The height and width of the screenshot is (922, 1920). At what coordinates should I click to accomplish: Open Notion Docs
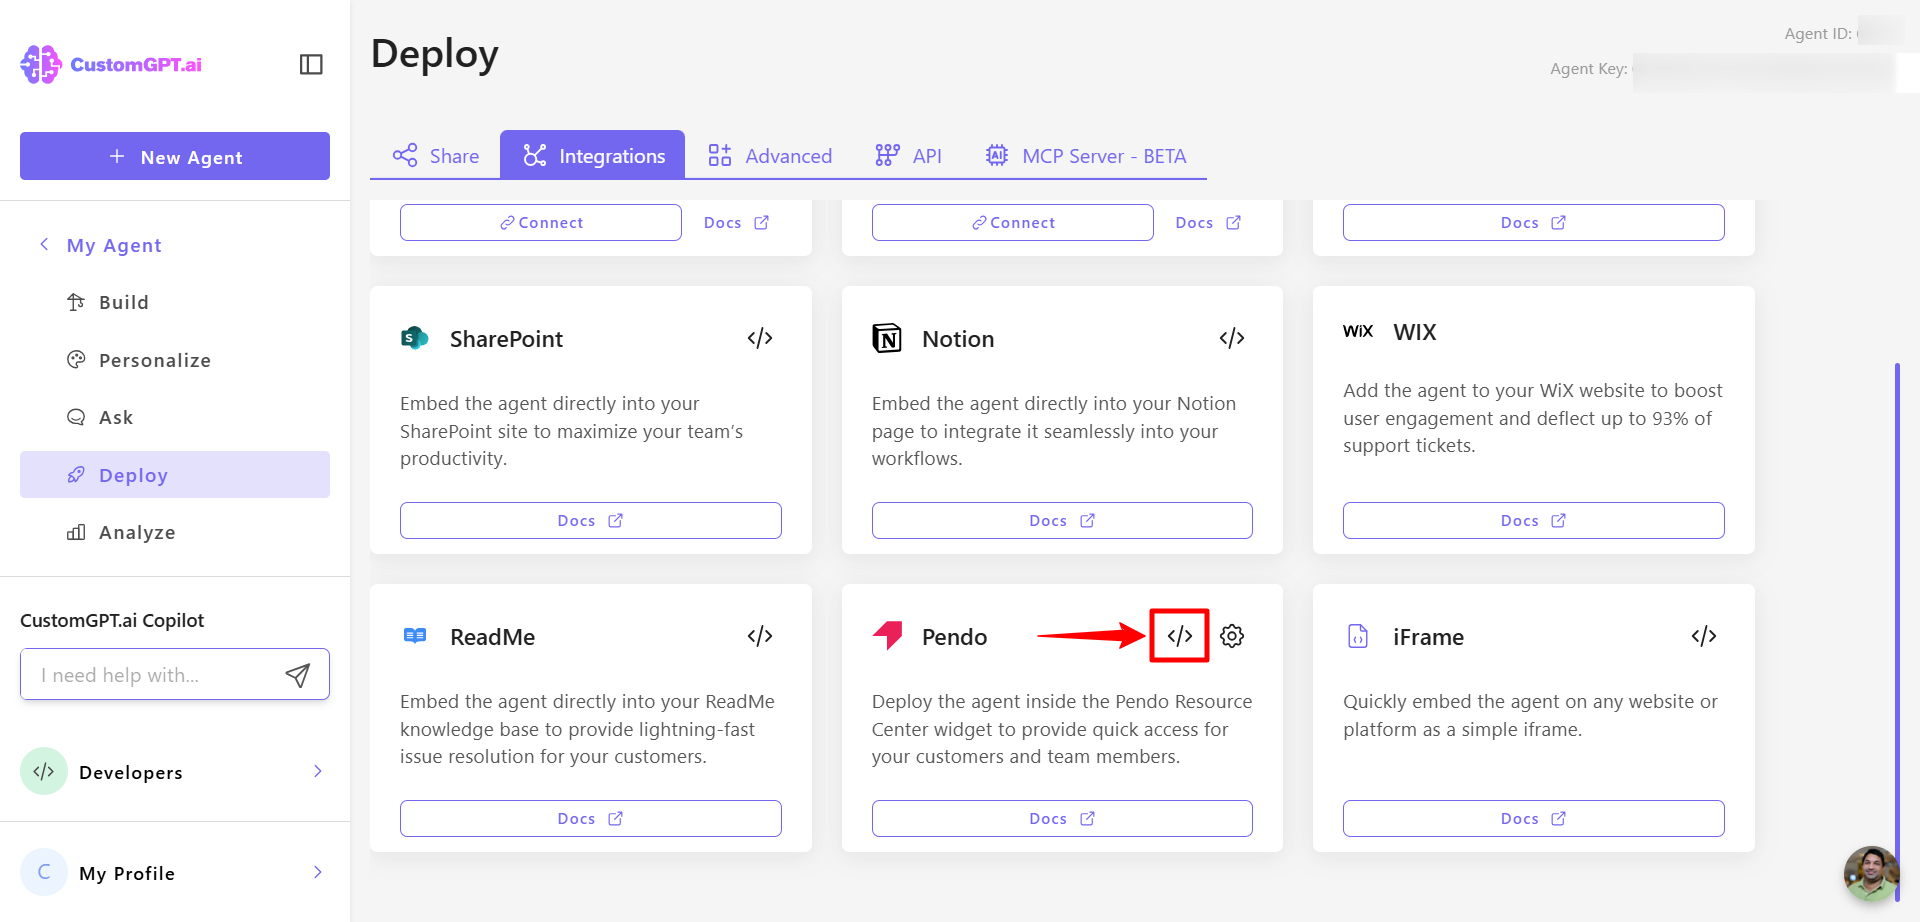(1062, 520)
